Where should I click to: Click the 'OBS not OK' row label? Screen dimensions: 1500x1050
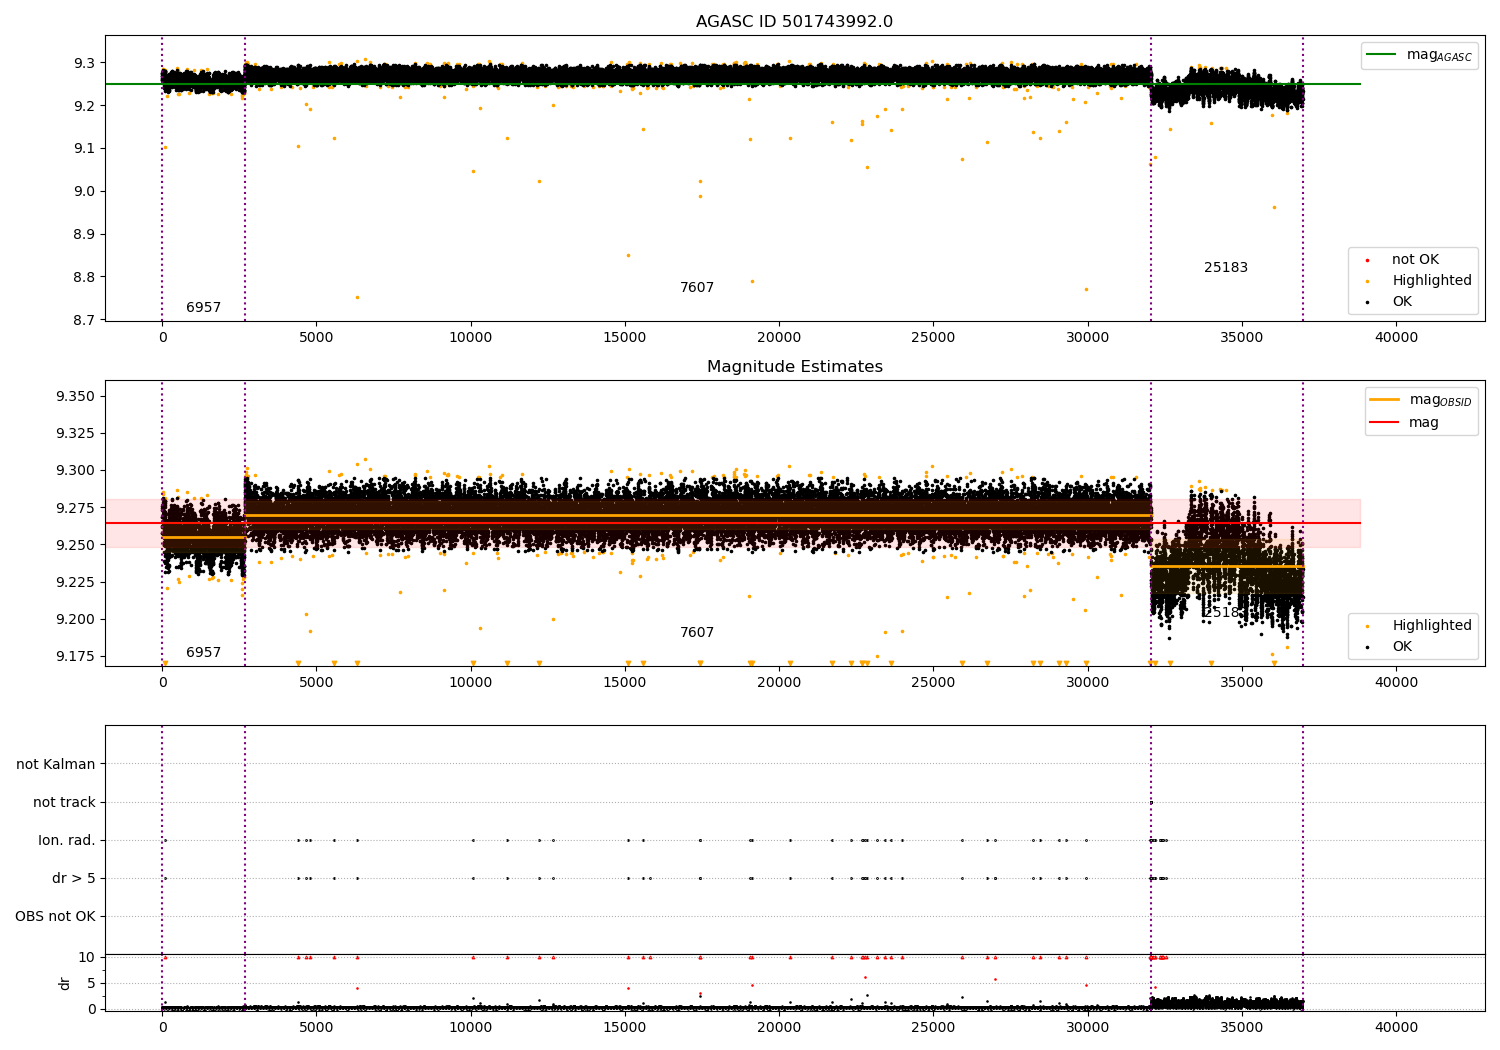tap(56, 917)
